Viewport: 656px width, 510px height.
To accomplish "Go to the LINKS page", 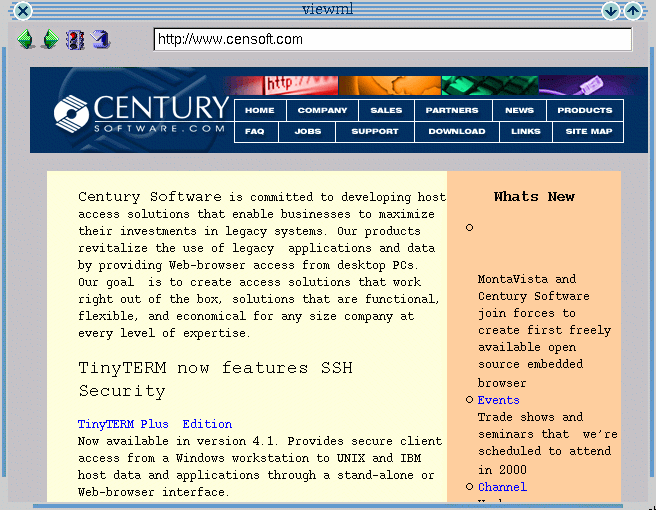I will tap(526, 131).
